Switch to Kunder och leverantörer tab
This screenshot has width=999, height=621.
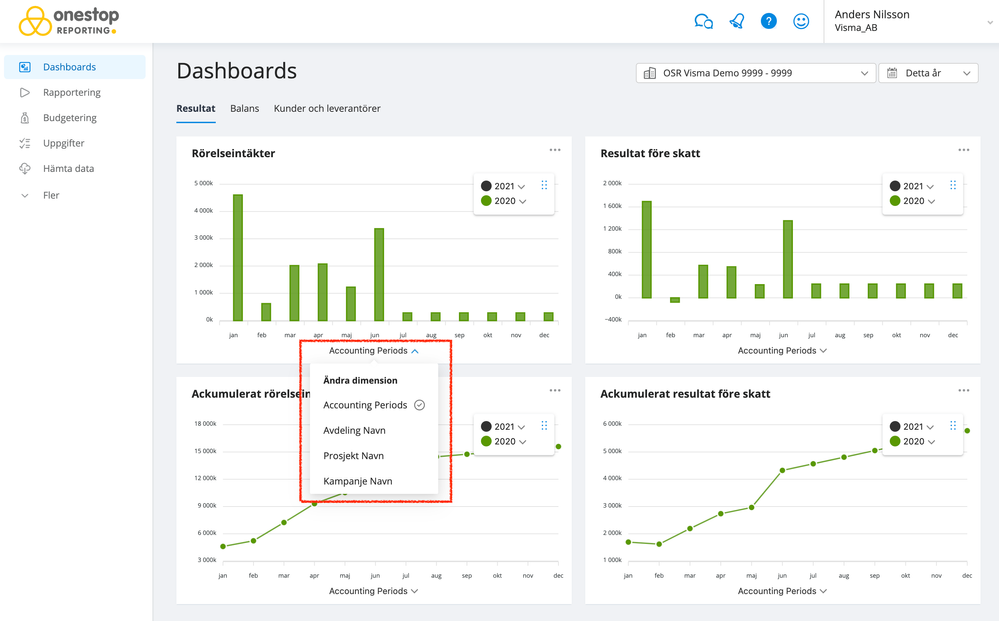(327, 108)
